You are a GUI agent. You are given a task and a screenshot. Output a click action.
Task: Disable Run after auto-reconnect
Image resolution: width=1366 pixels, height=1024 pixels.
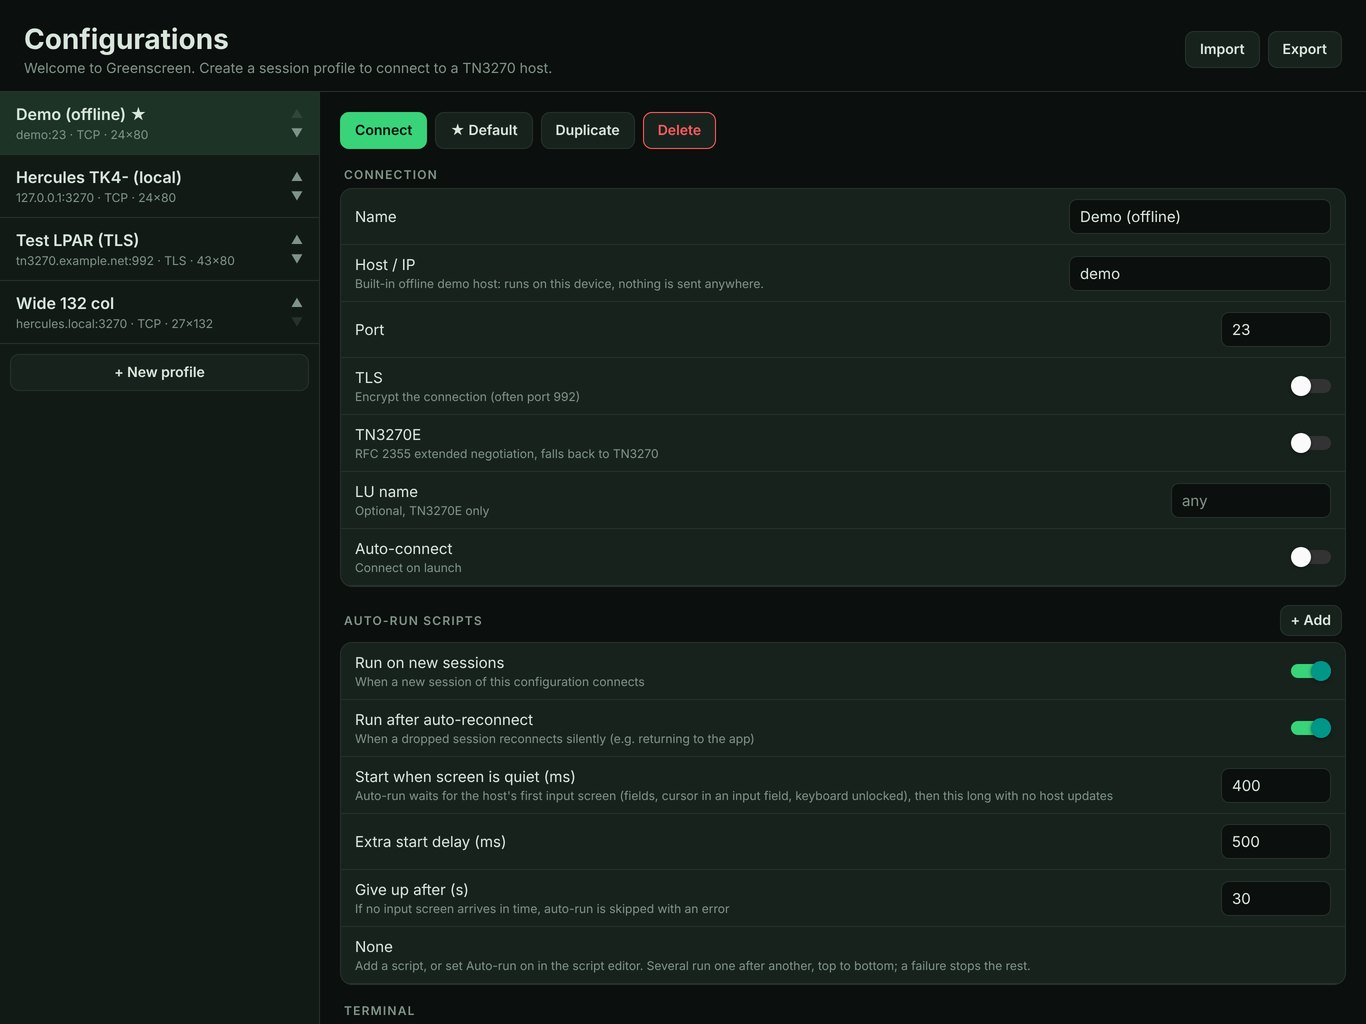coord(1310,728)
